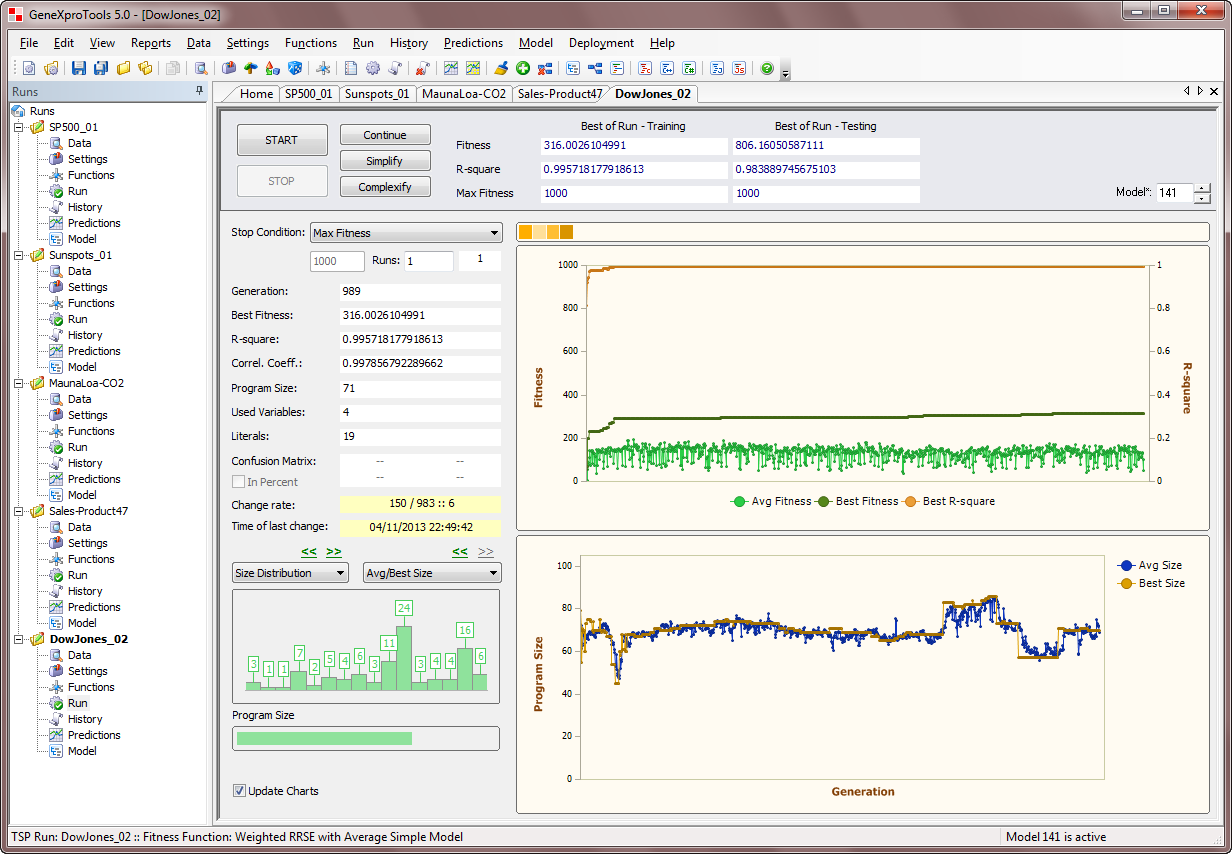Screen dimensions: 1232x854
Task: Click the green help question mark icon
Action: coord(767,68)
